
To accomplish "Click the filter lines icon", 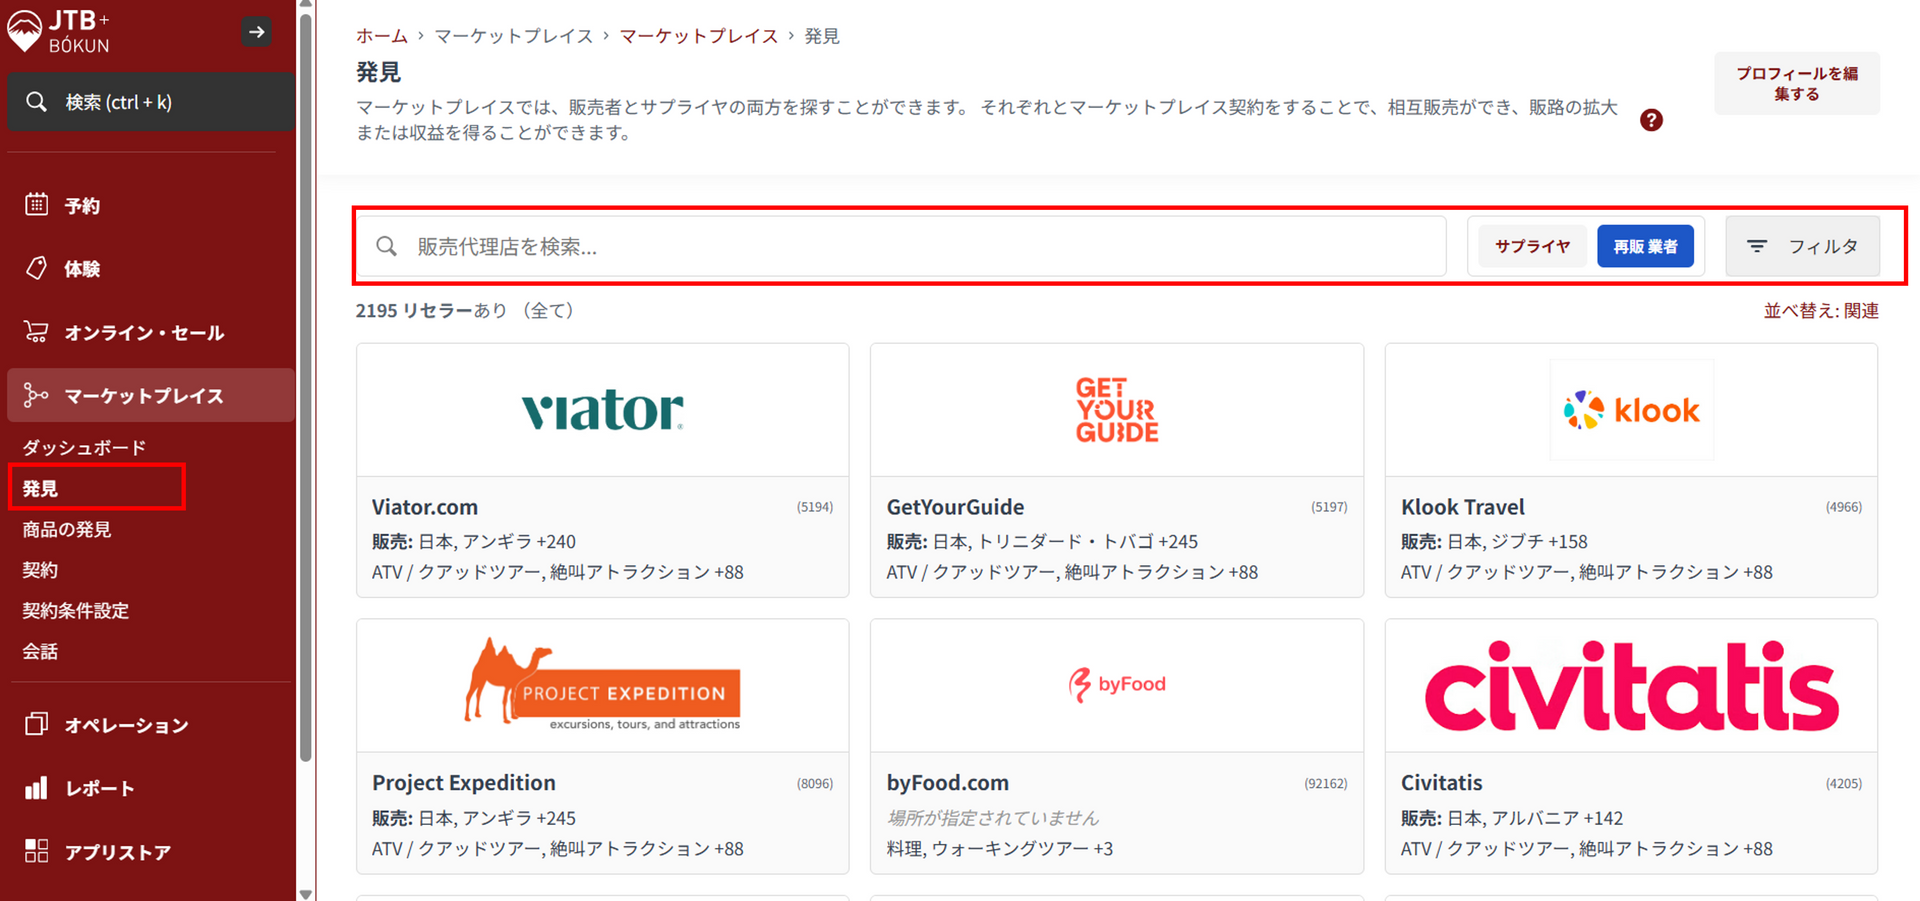I will point(1757,246).
